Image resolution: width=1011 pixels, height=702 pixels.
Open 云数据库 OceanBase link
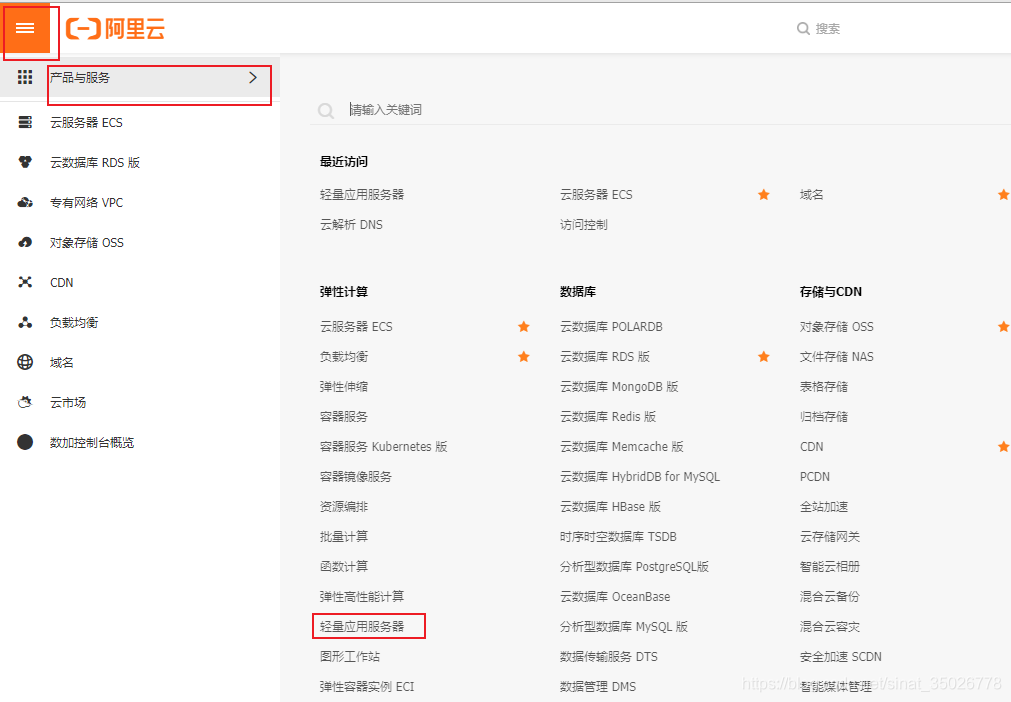pos(615,596)
